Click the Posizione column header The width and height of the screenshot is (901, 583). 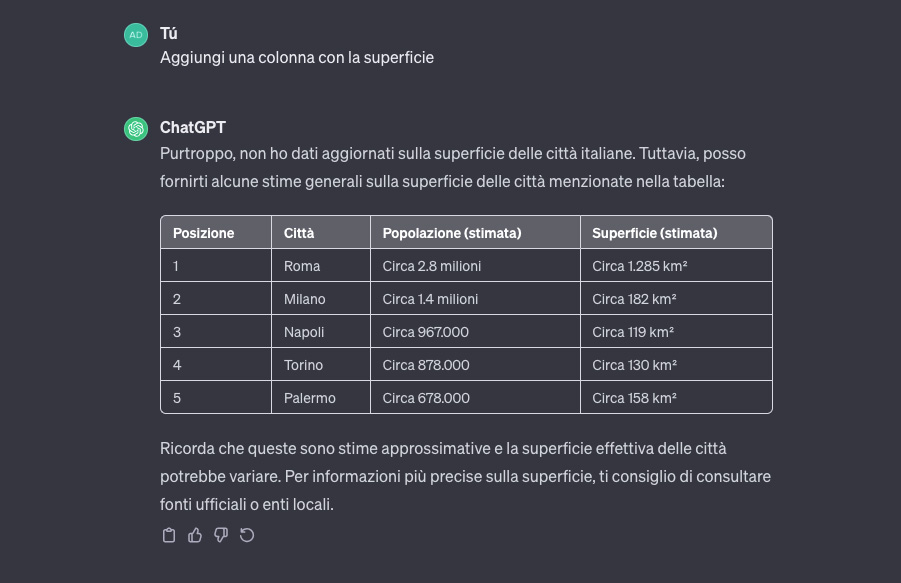point(204,233)
